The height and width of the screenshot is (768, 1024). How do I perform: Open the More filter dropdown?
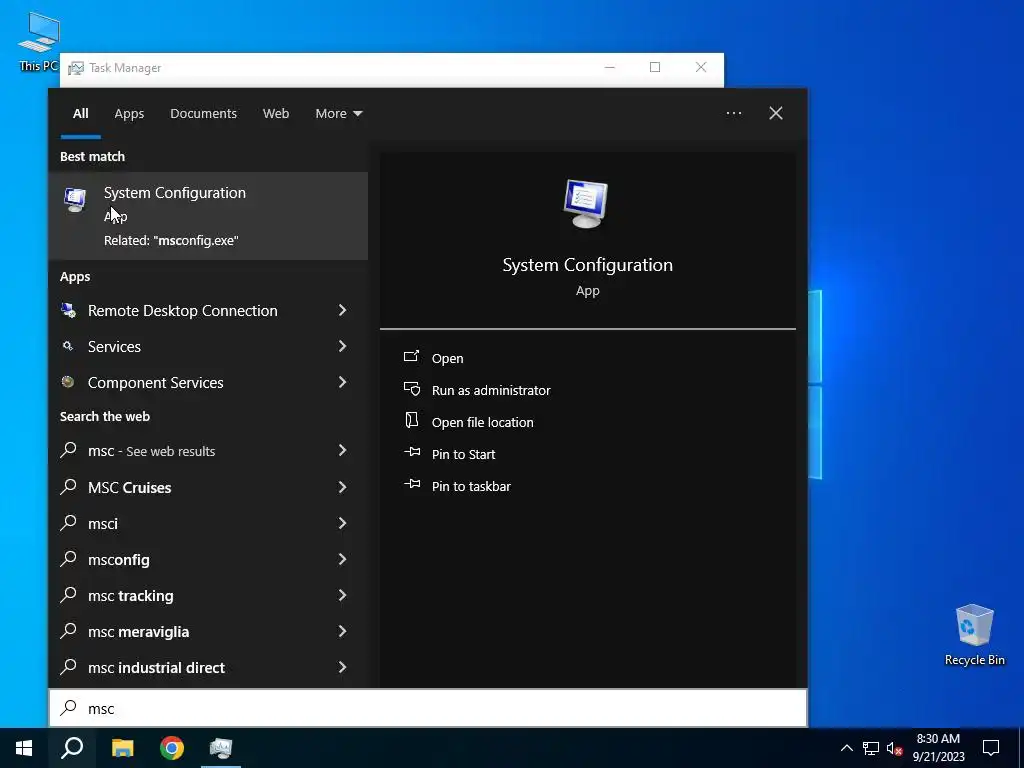point(338,114)
